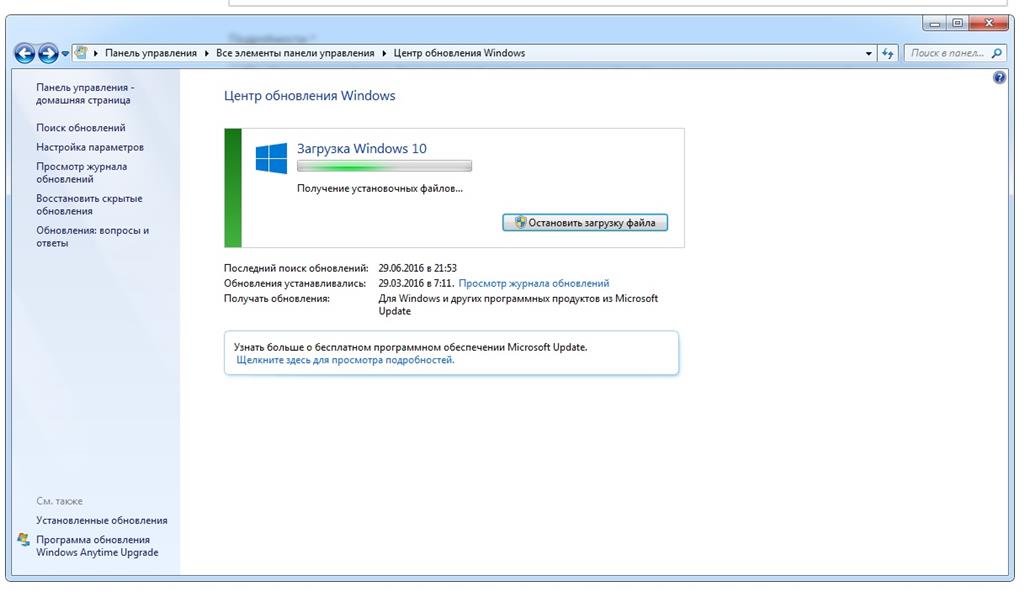Expand chevron before Центр обновления Windows
This screenshot has height=591, width=1024.
[384, 54]
